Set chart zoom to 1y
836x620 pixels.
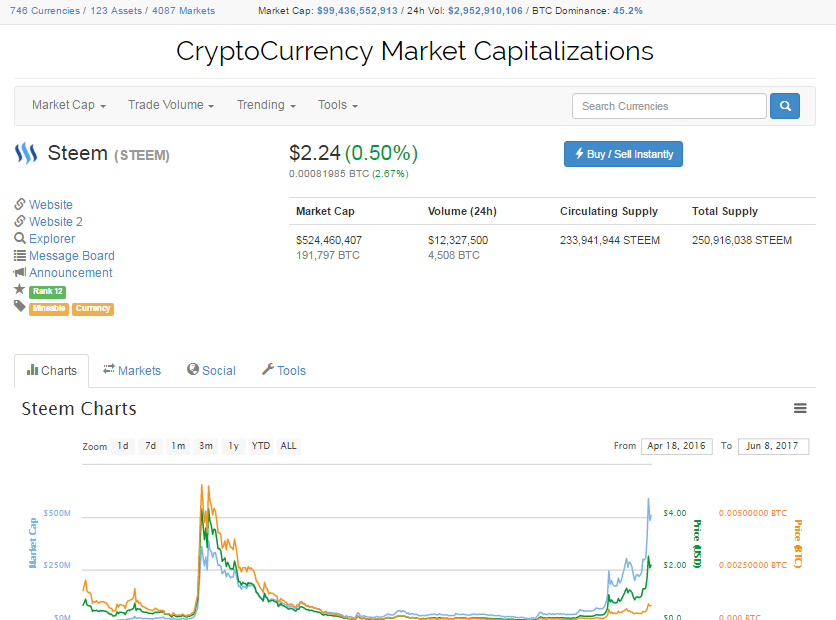coord(234,446)
